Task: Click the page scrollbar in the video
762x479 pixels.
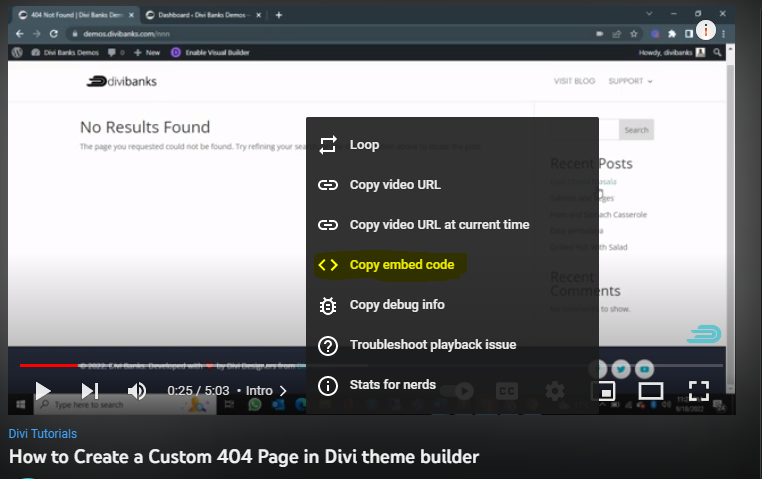Action: pos(730,219)
